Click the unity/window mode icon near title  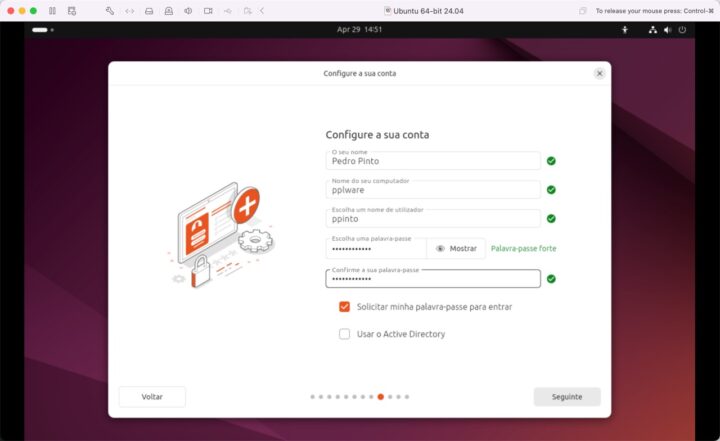583,11
